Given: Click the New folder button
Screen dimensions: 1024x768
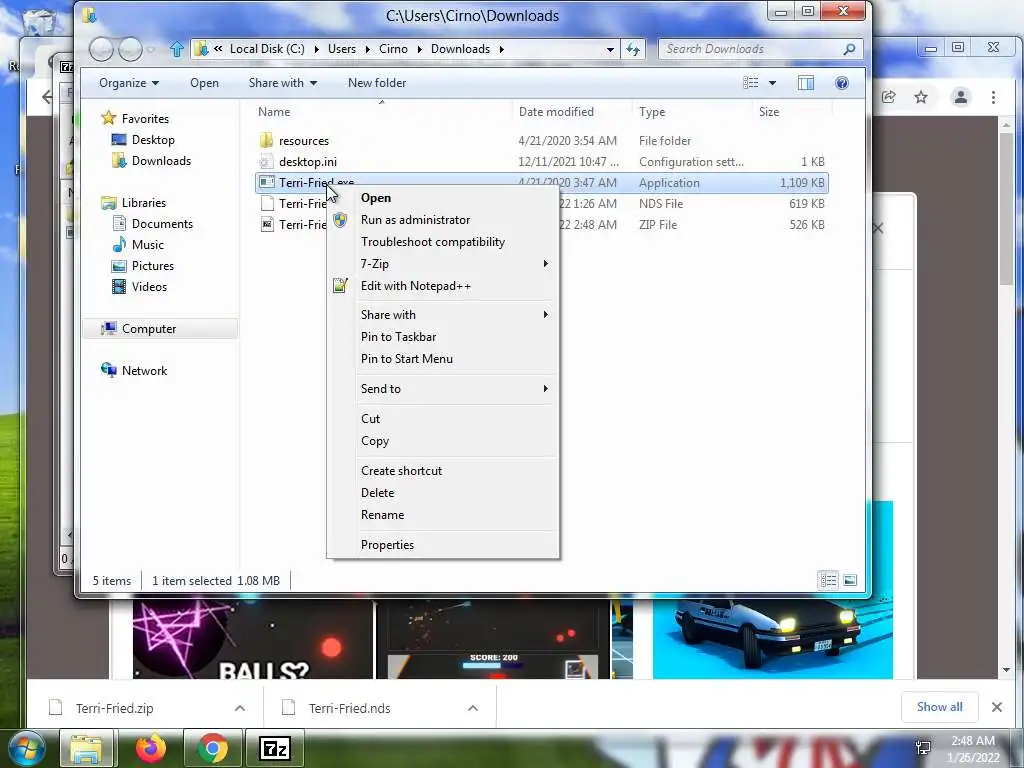Looking at the screenshot, I should (x=377, y=83).
